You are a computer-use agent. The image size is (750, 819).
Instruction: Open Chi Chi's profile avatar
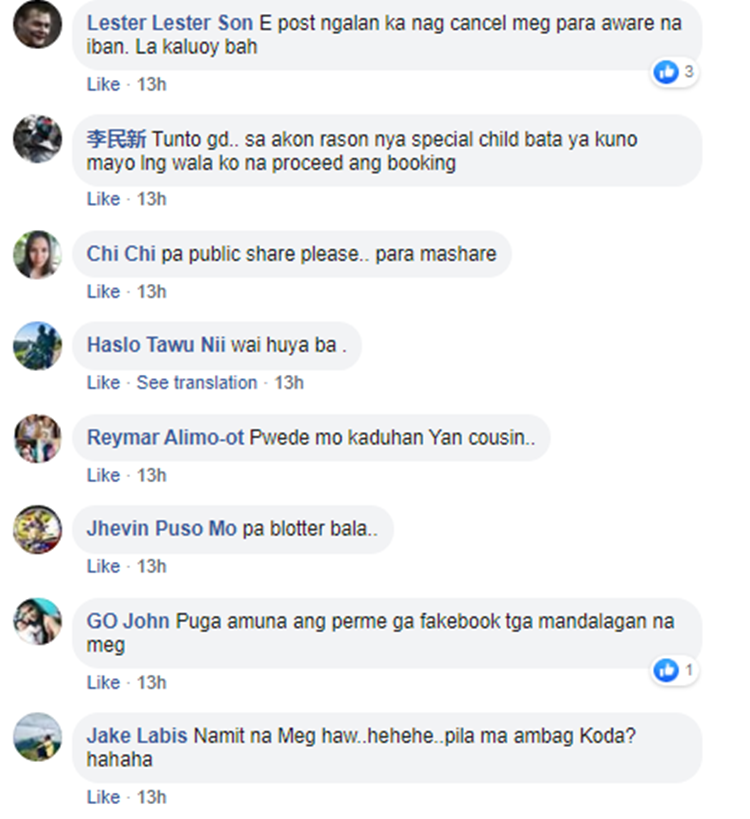(x=37, y=254)
